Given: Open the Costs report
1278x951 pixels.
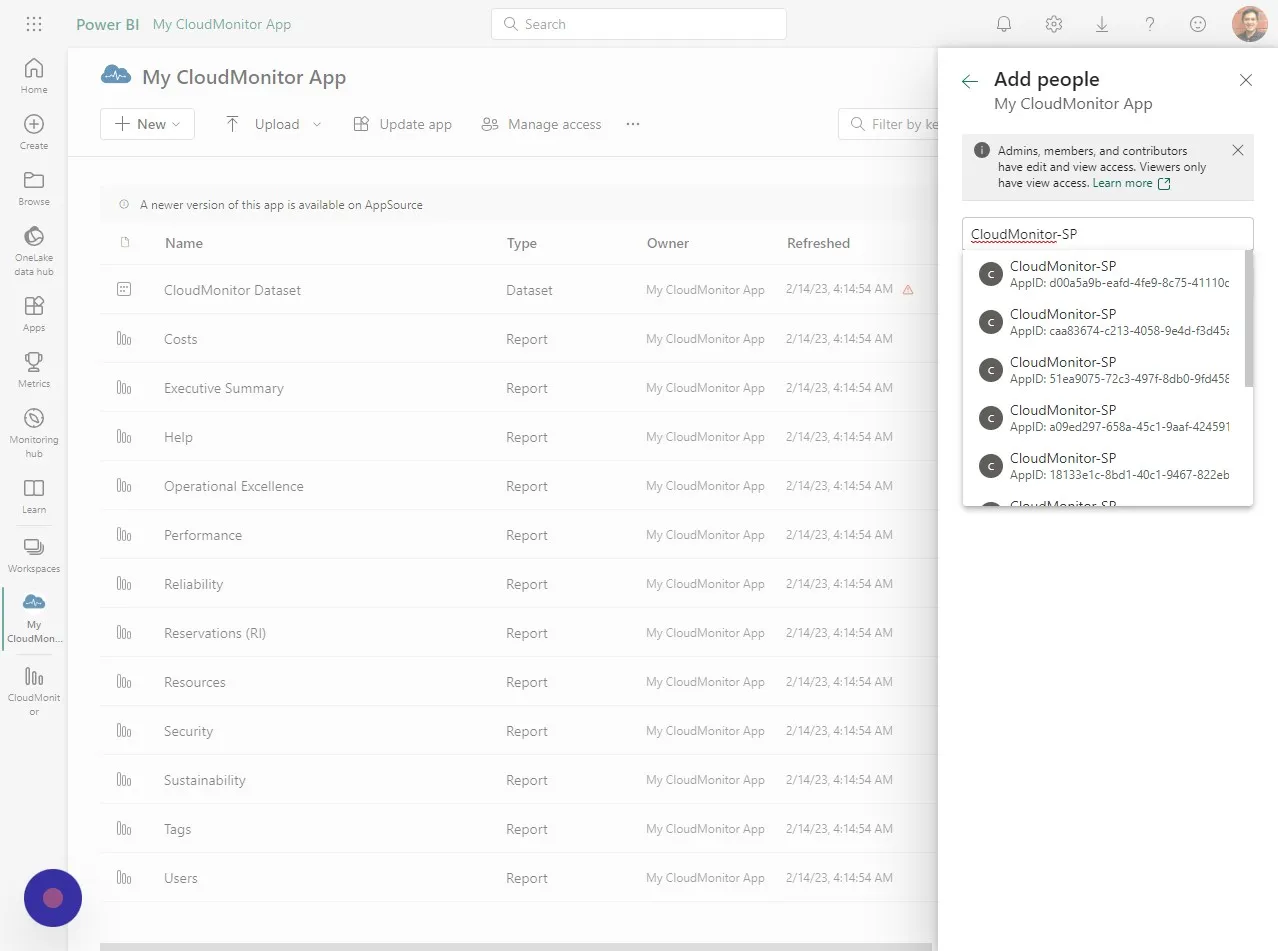Looking at the screenshot, I should (180, 339).
